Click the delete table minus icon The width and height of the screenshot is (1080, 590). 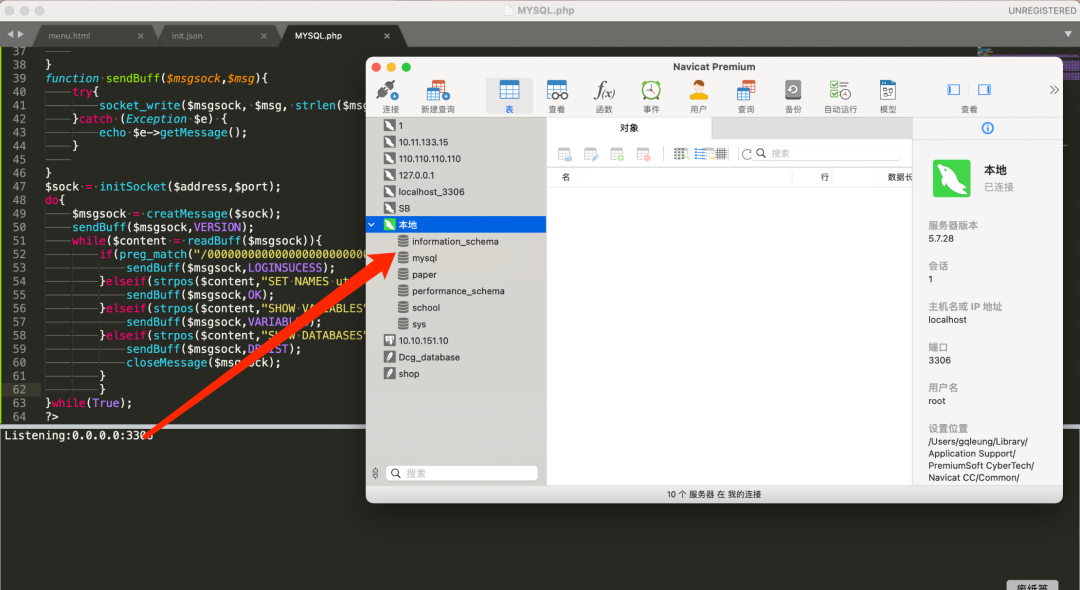click(643, 154)
